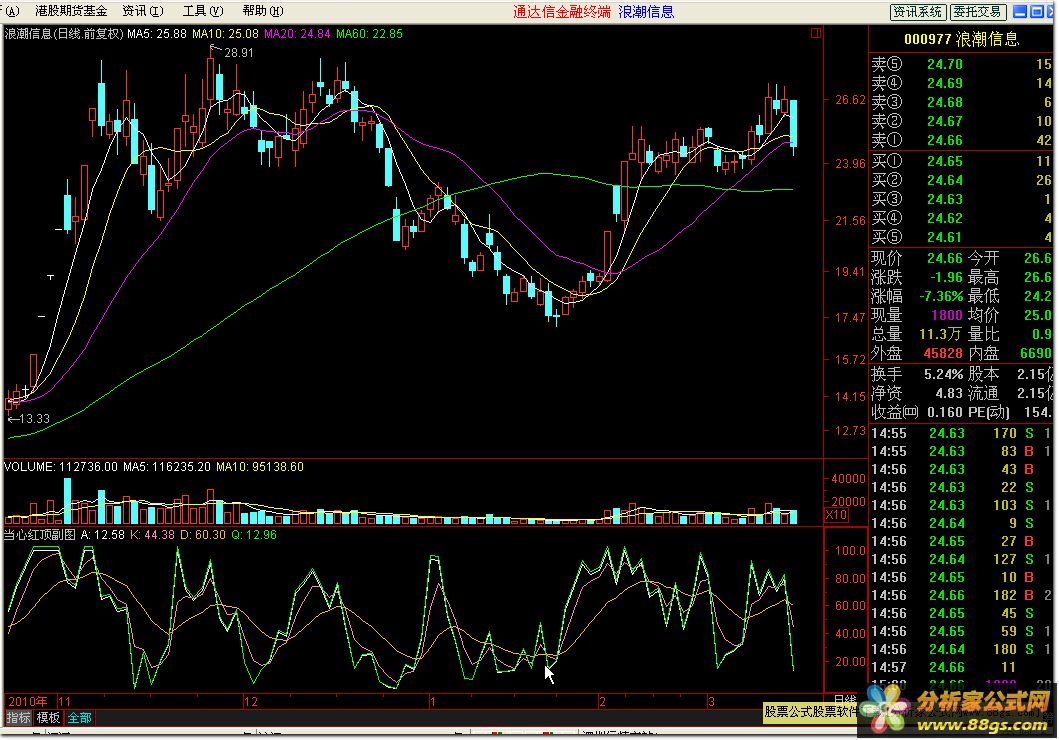Switch to the 模板 tab
This screenshot has width=1059, height=740.
pyautogui.click(x=48, y=718)
